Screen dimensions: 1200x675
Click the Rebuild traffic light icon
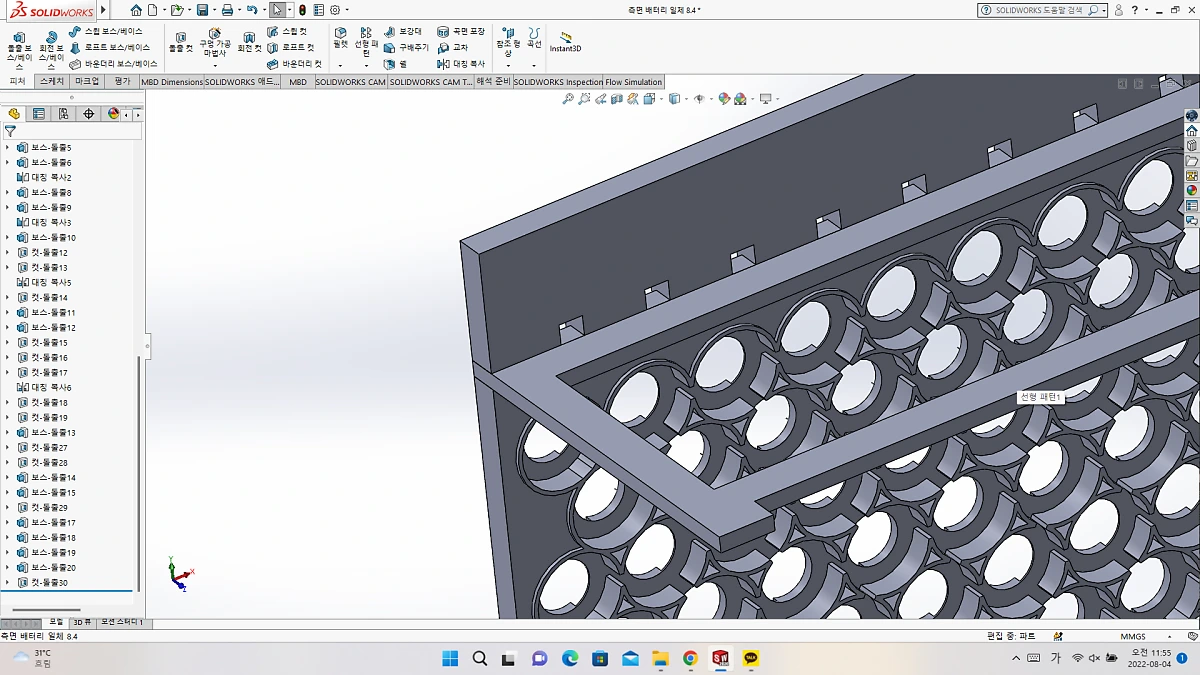(x=303, y=10)
